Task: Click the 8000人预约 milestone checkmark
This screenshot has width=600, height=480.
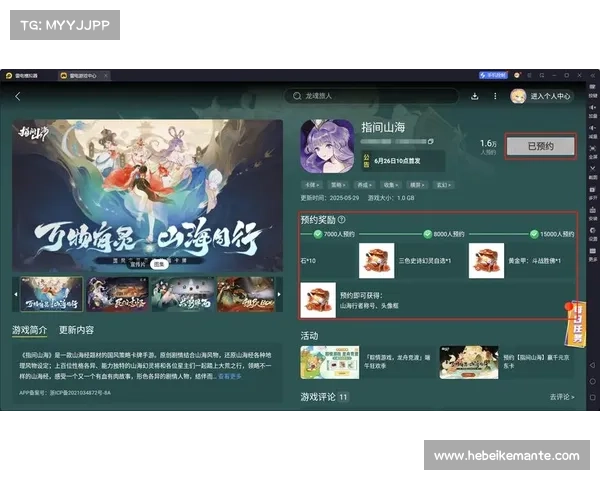Action: click(428, 234)
